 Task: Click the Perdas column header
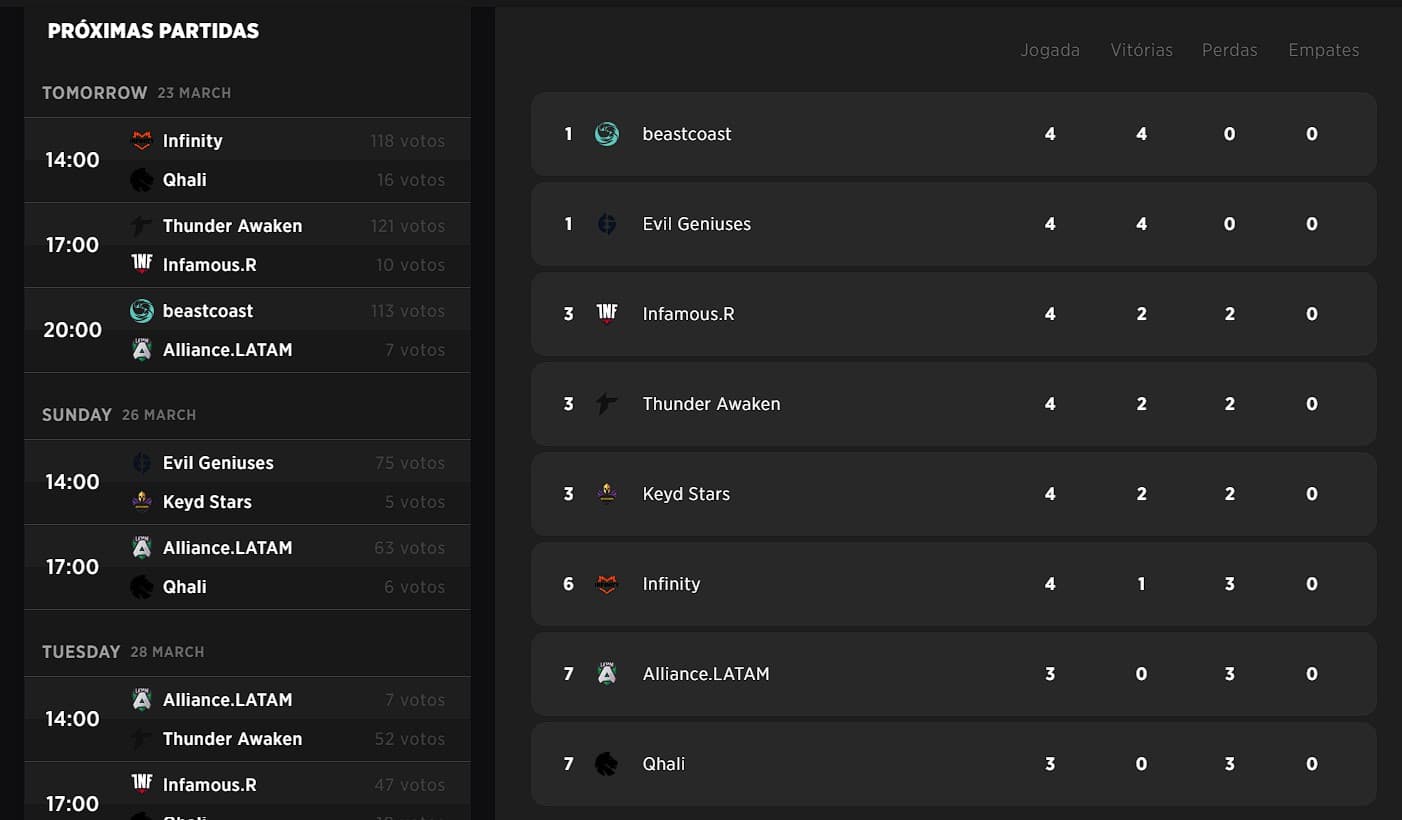[x=1229, y=50]
